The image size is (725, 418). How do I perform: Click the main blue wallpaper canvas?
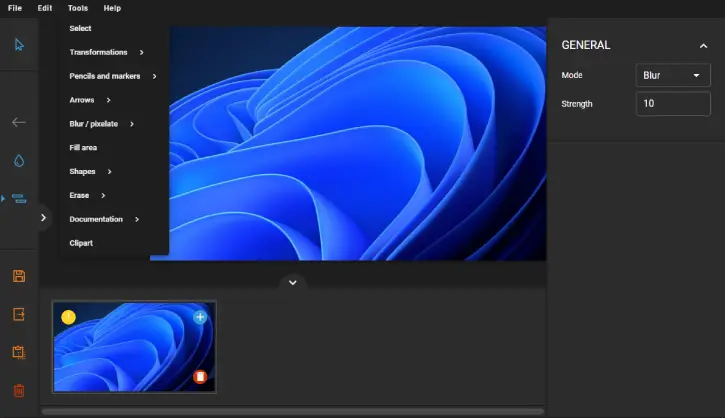[x=357, y=143]
